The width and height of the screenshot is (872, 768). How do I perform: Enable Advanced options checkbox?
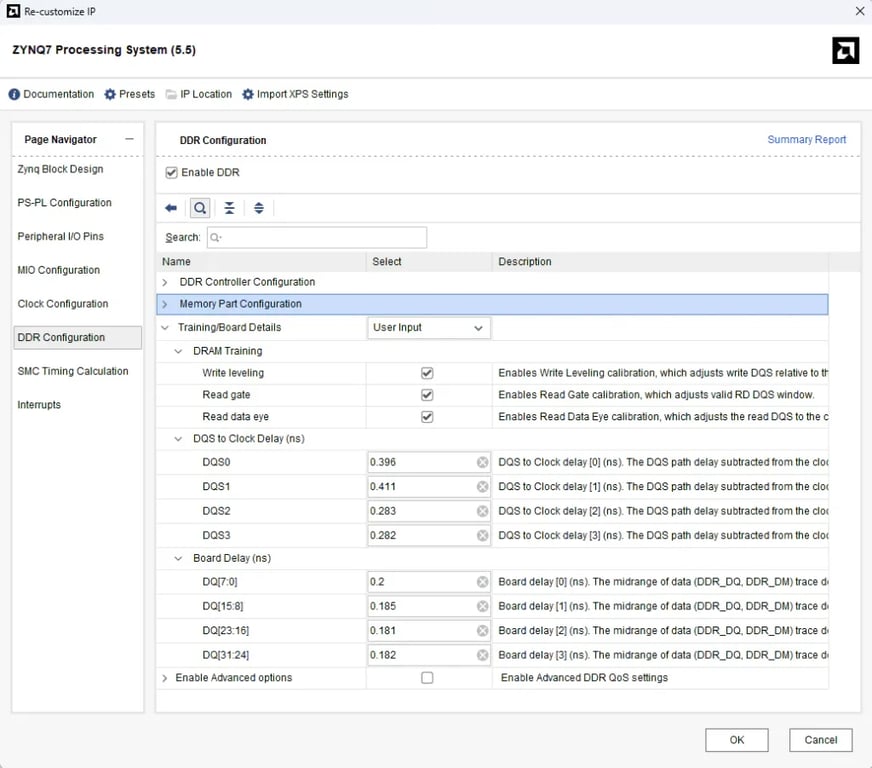427,678
